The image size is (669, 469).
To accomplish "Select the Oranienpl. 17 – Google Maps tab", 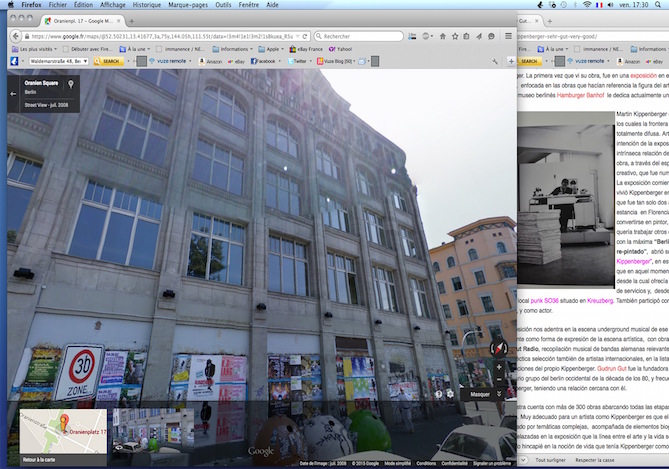I will point(81,21).
